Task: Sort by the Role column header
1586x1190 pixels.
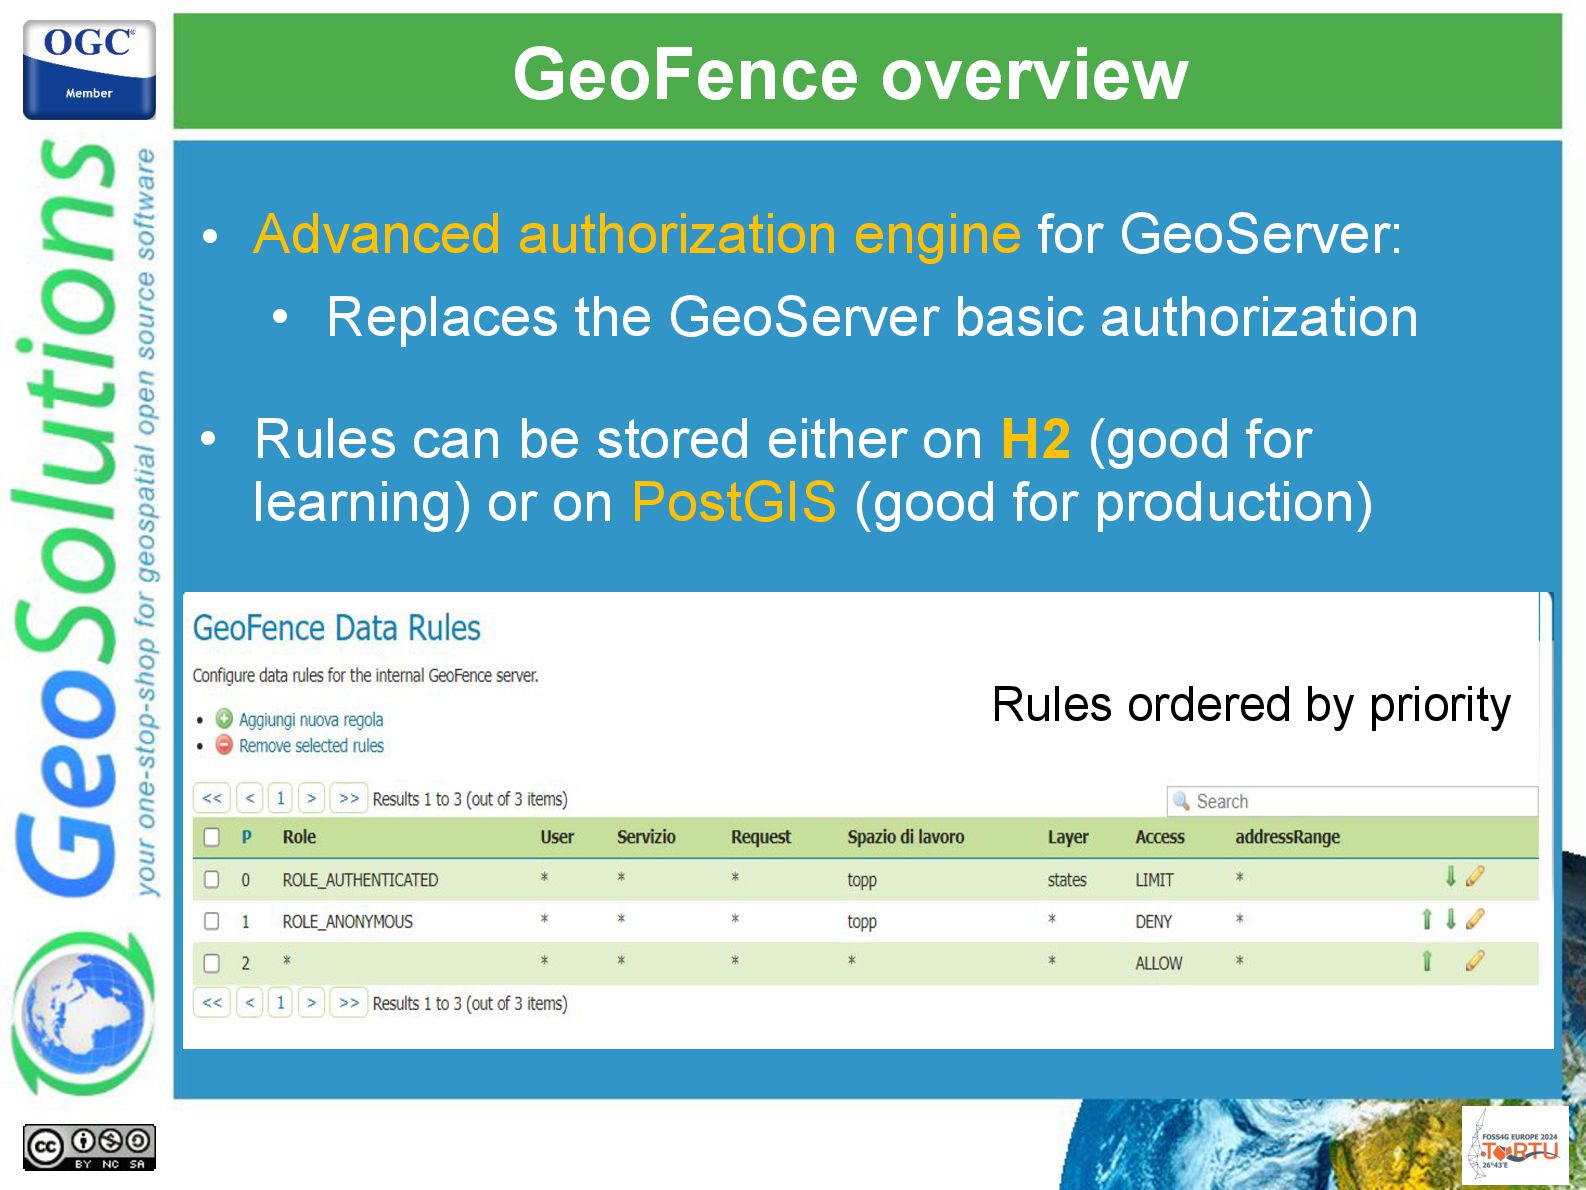Action: (299, 837)
